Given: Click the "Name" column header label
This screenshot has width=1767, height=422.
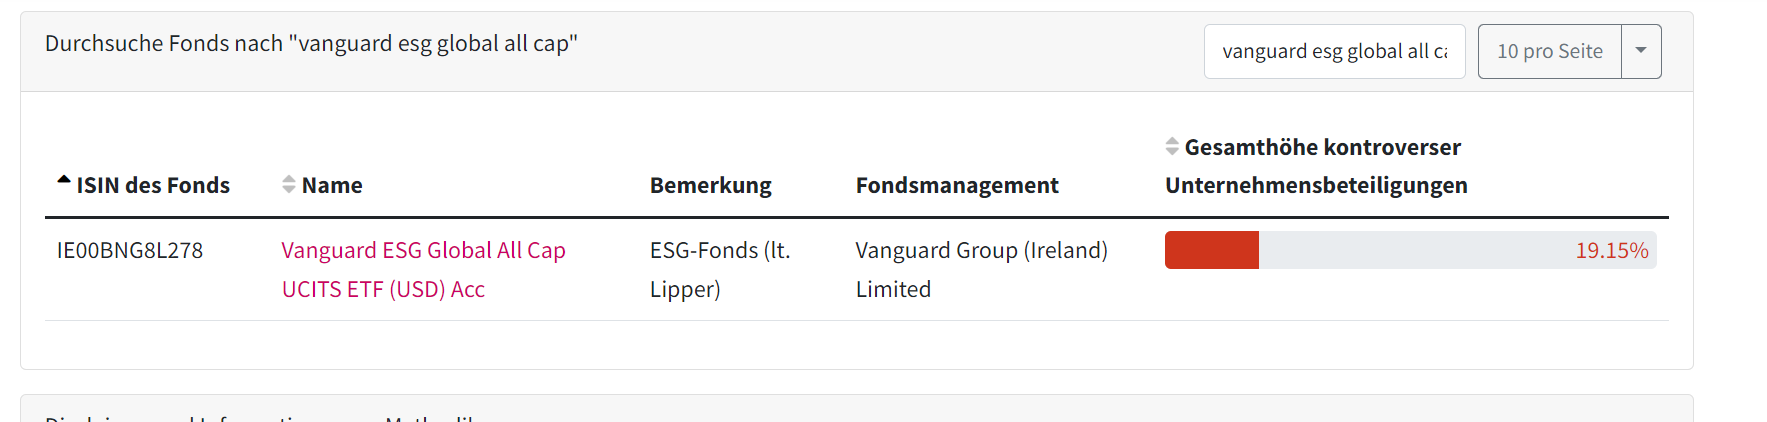Looking at the screenshot, I should pyautogui.click(x=332, y=185).
